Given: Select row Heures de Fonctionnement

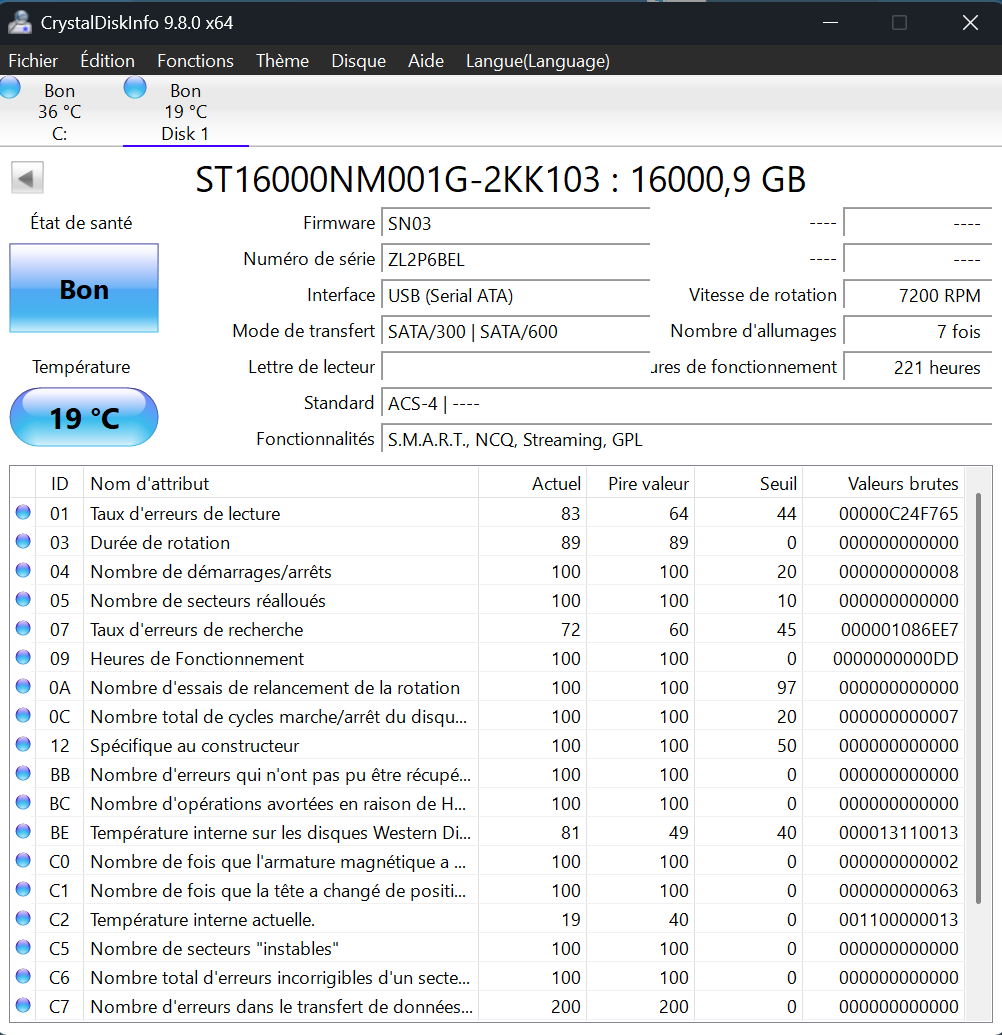Looking at the screenshot, I should (x=487, y=658).
